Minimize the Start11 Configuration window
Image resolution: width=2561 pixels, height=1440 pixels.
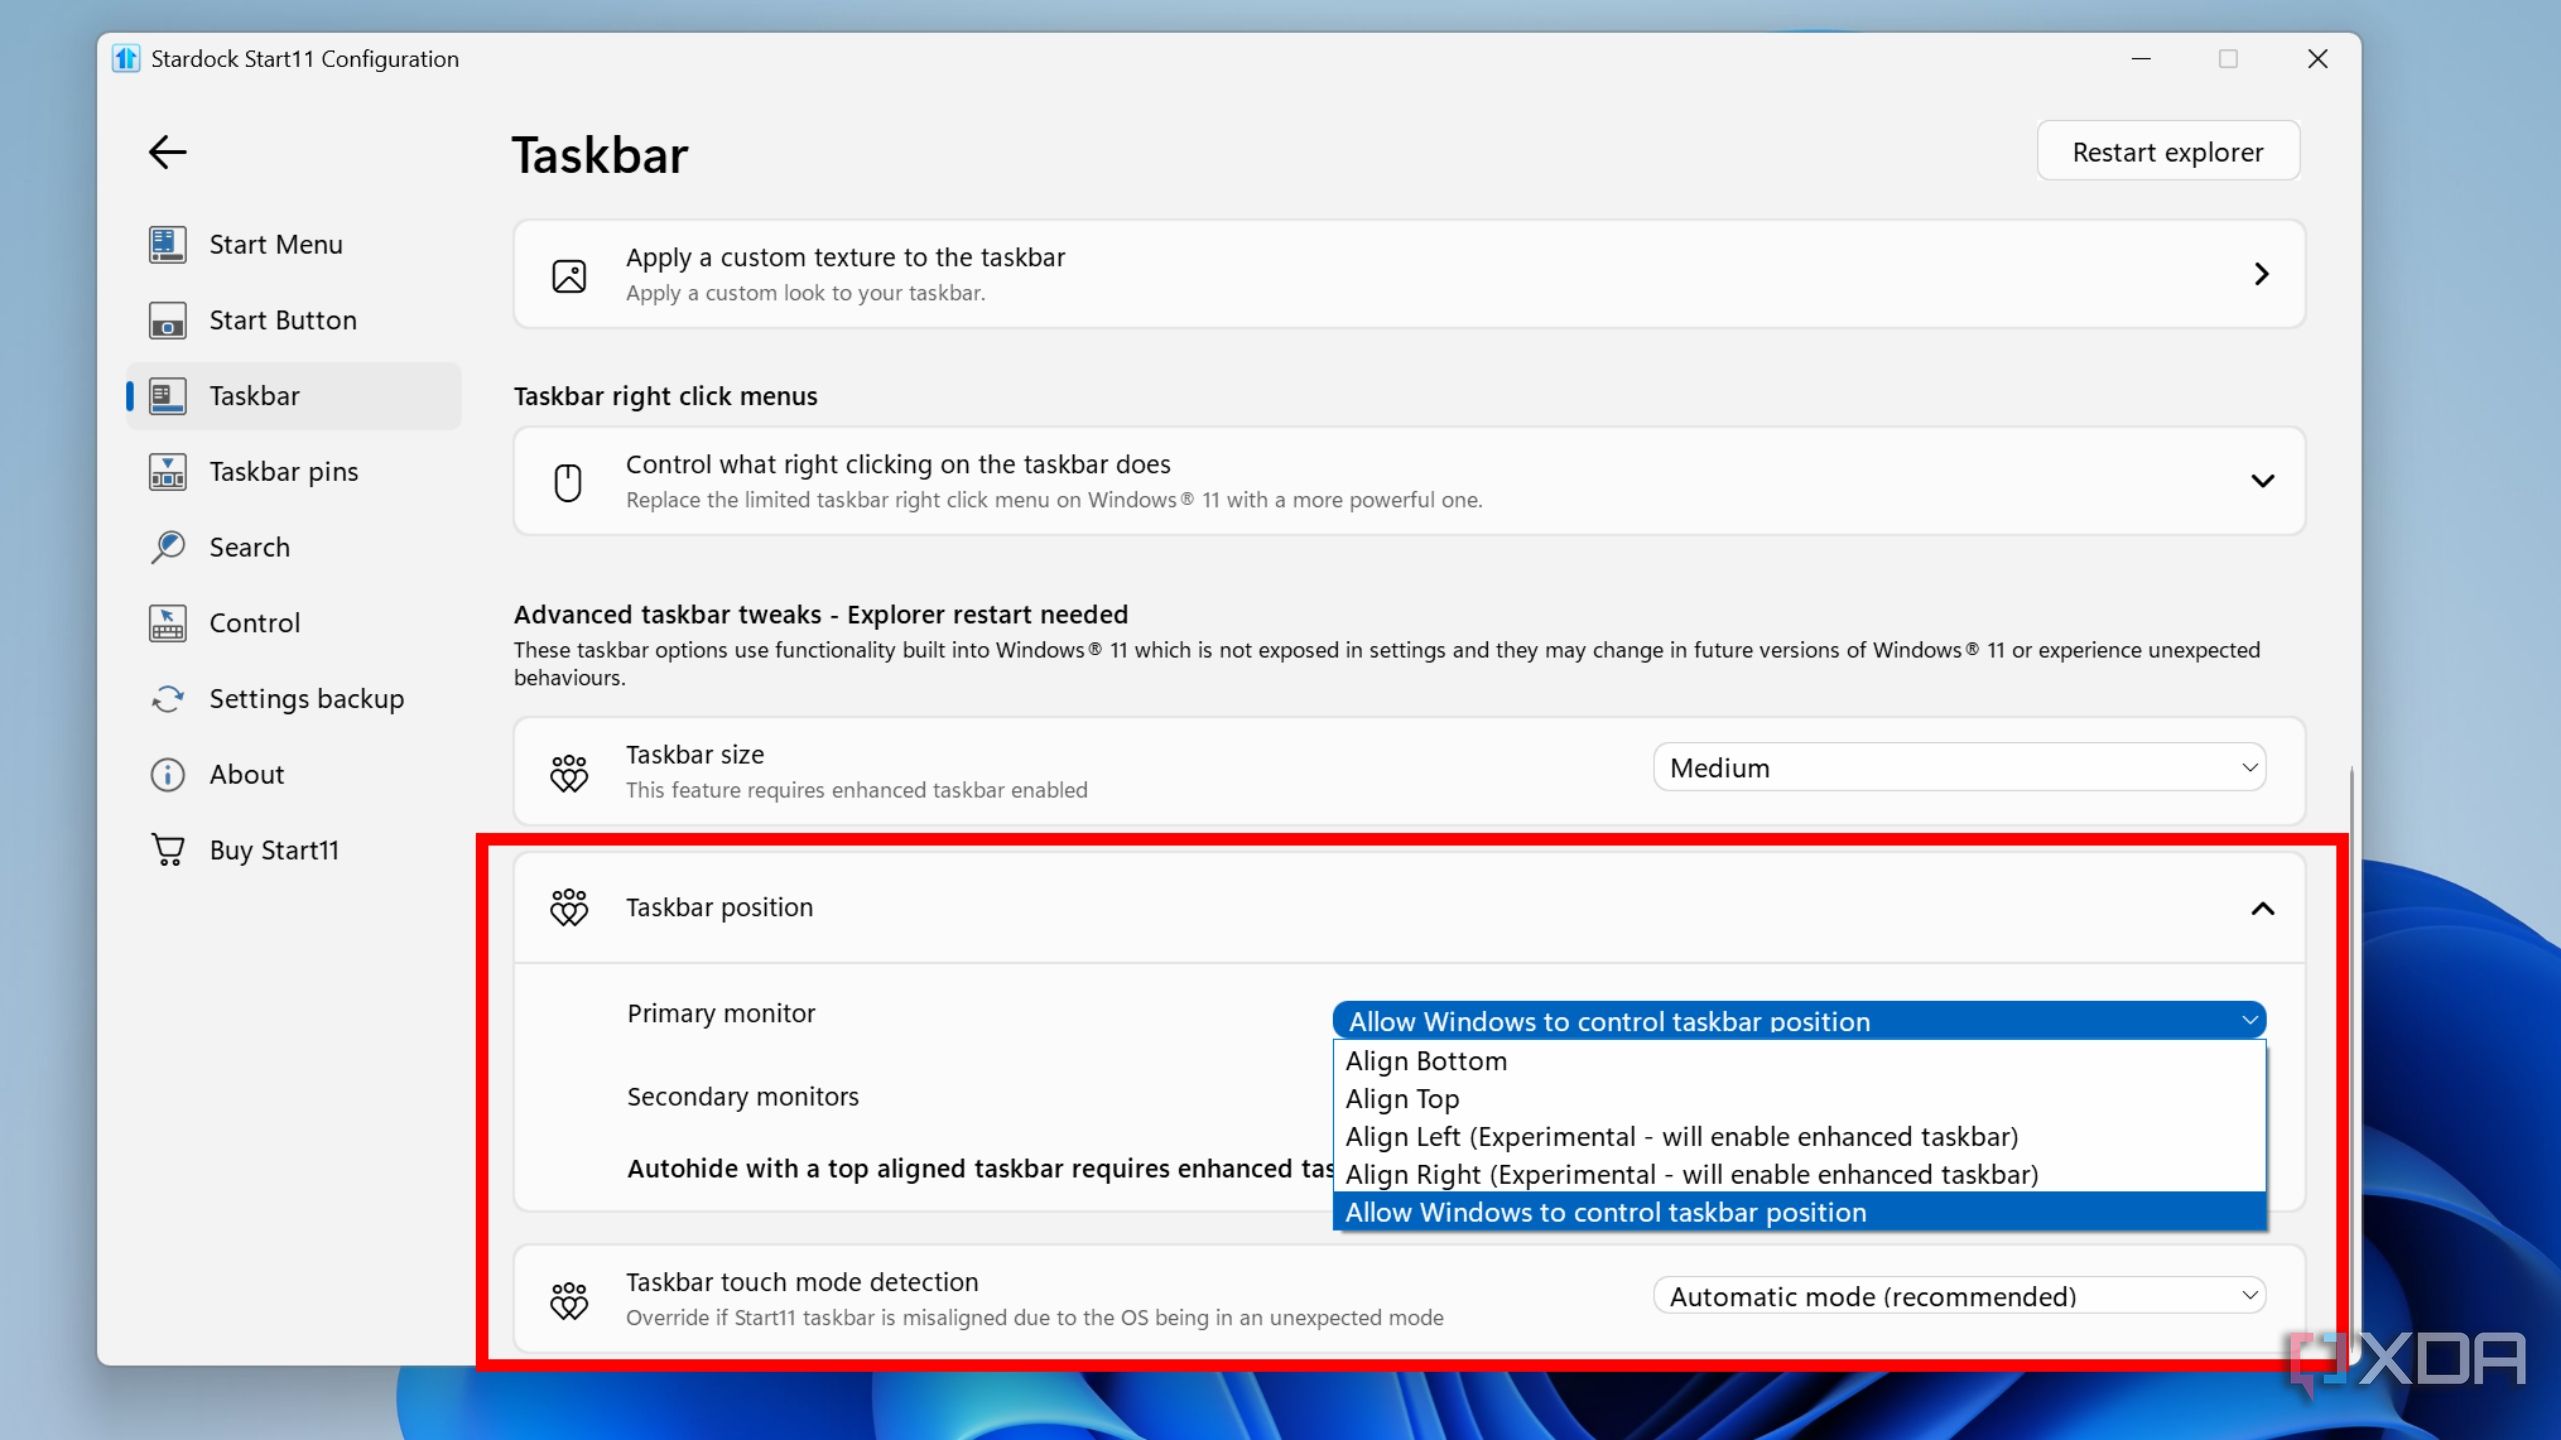[2140, 59]
